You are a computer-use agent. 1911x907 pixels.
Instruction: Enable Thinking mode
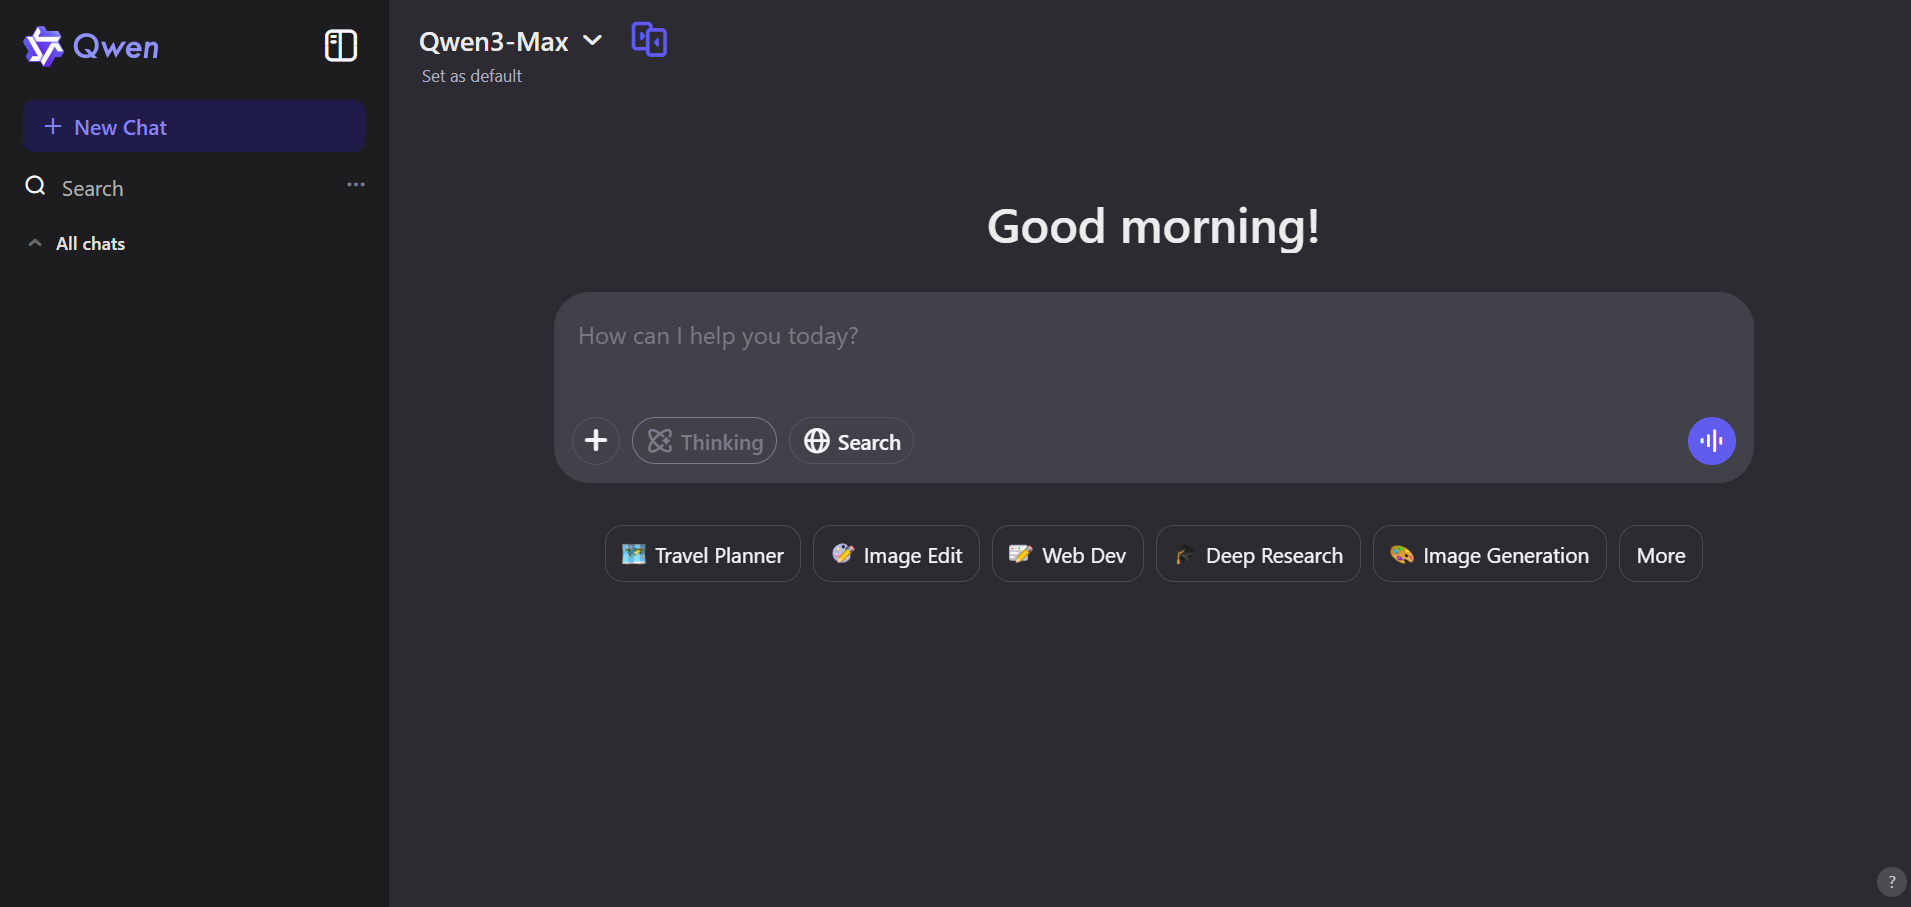click(x=704, y=440)
